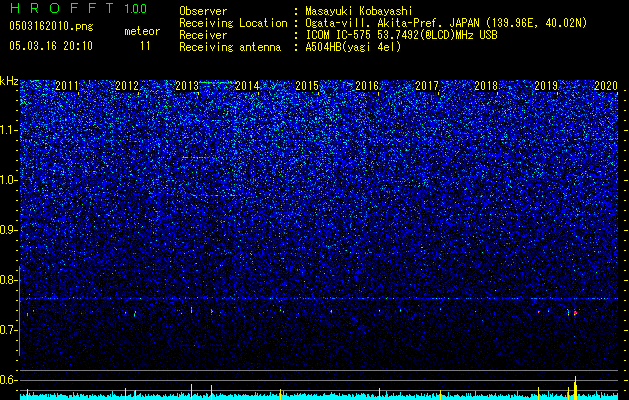Click the 2012 time axis label
This screenshot has height=400, width=629.
pyautogui.click(x=127, y=85)
